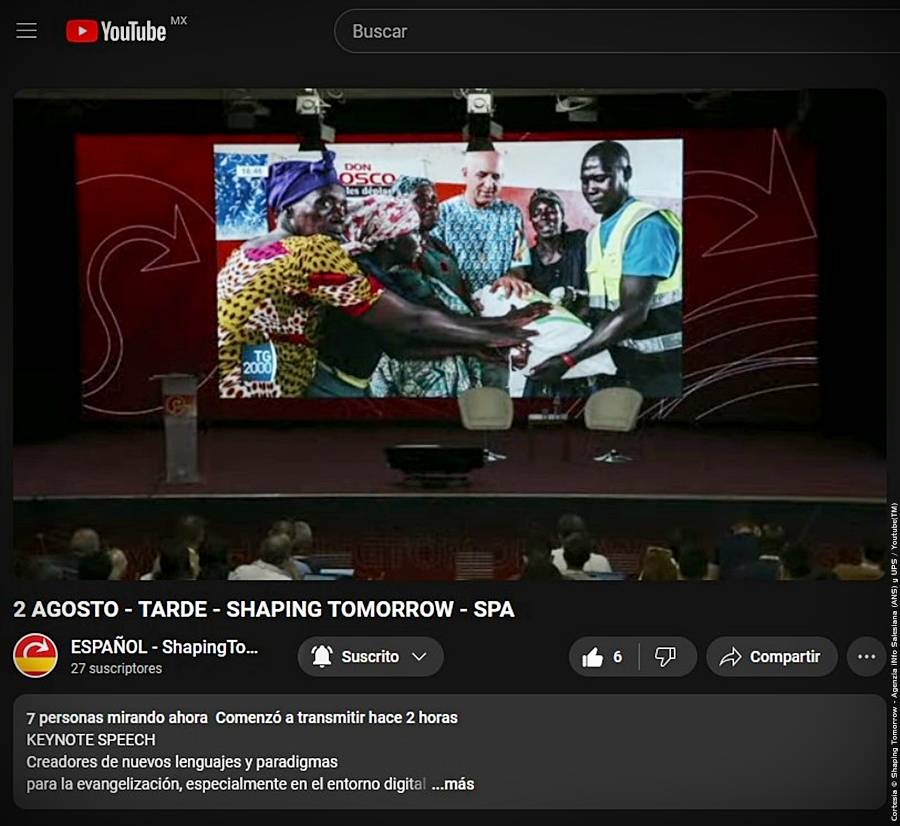Visit the ESPAÑOL - ShapingTo... channel name

point(164,647)
